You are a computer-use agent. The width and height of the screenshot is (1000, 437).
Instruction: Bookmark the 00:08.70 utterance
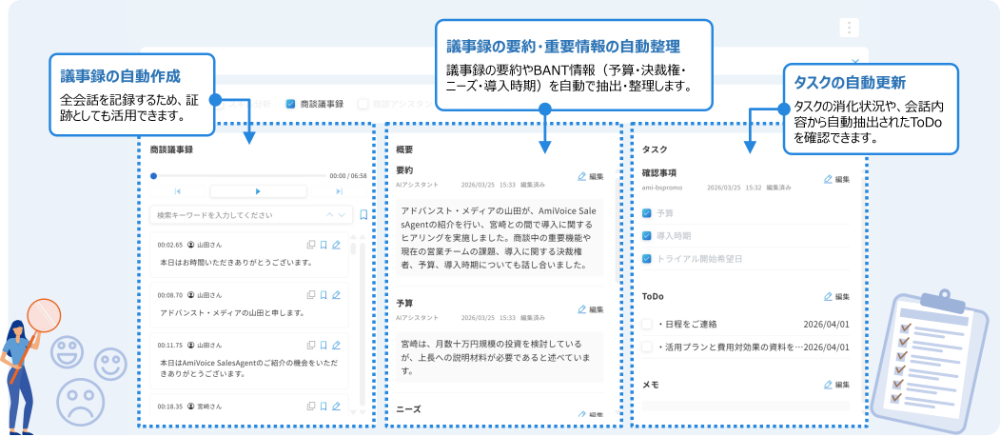(323, 295)
